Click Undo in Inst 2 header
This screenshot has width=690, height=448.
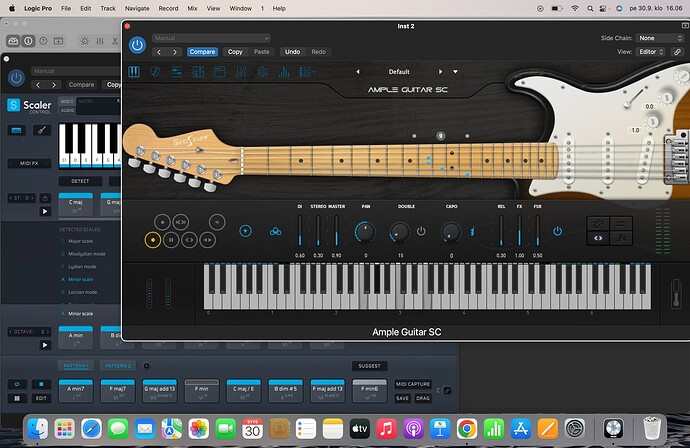(292, 52)
